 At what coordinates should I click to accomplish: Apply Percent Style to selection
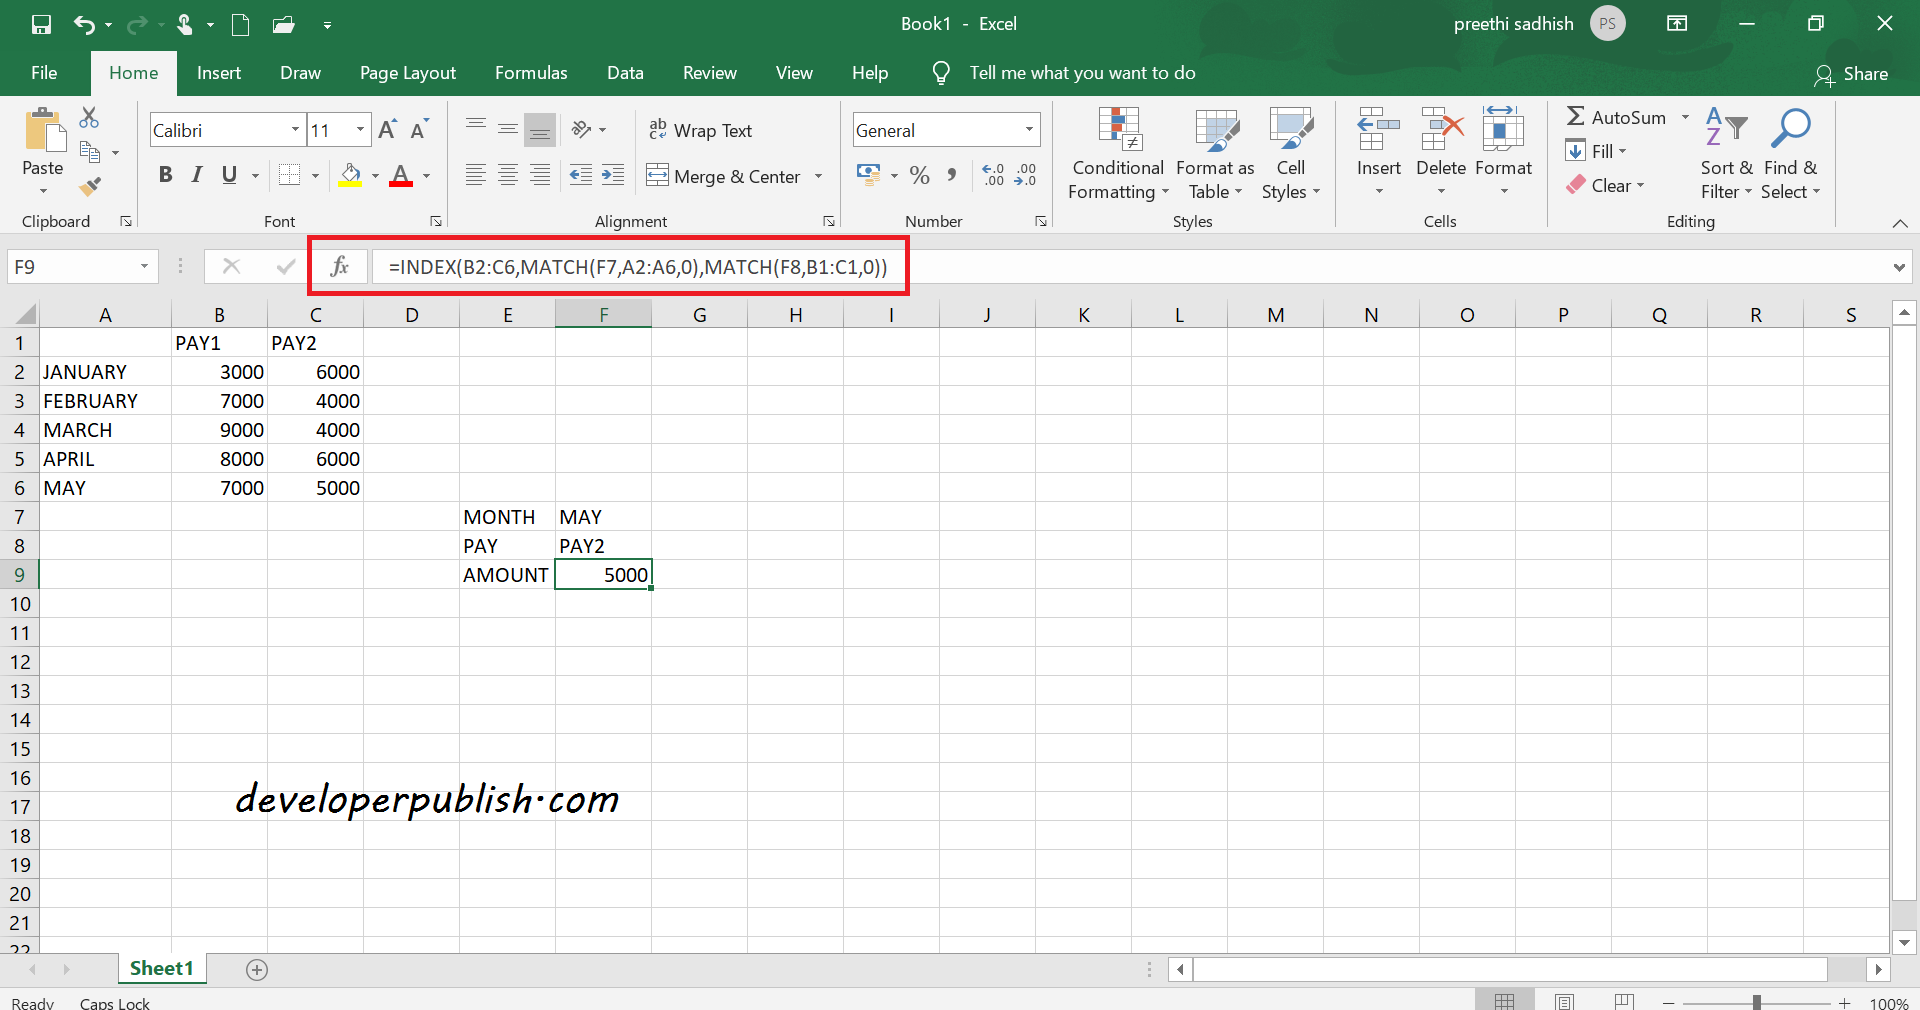[919, 175]
